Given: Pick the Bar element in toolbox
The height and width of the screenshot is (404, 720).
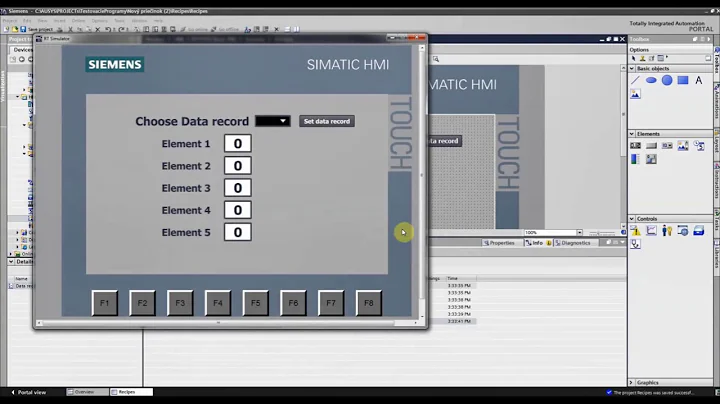Looking at the screenshot, I should pyautogui.click(x=636, y=159).
